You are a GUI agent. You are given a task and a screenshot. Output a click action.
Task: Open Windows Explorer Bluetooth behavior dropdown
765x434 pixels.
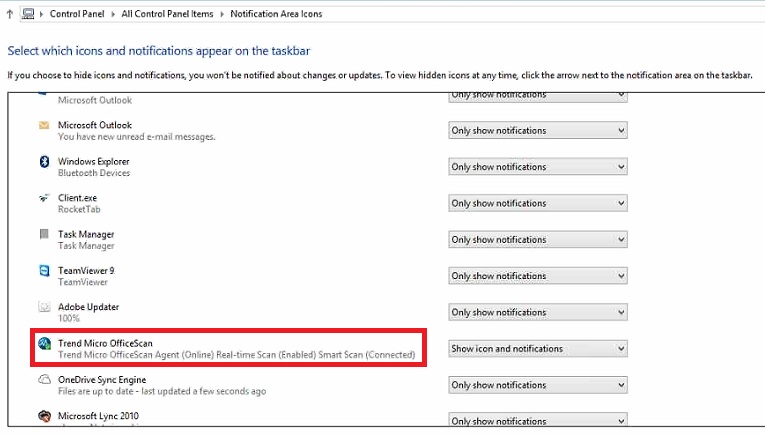click(538, 167)
